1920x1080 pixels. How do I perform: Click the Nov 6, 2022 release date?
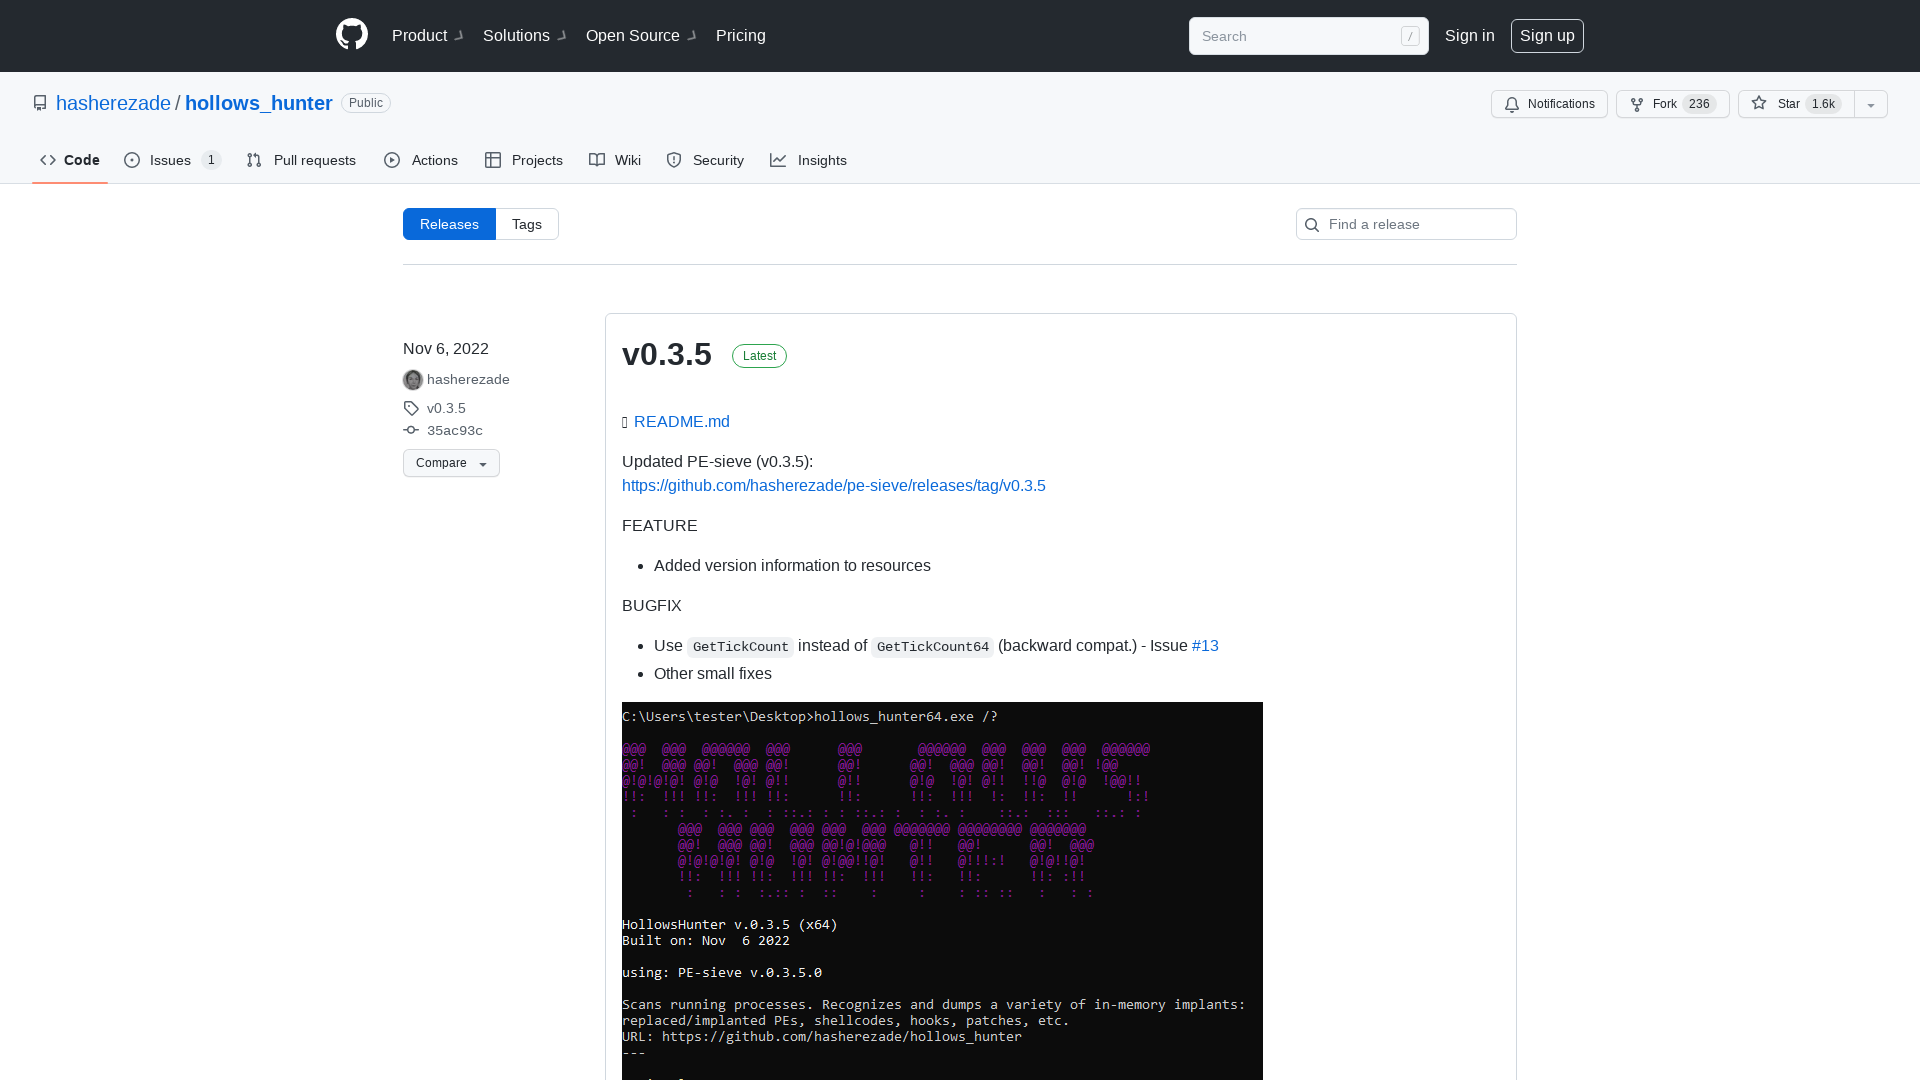pos(446,349)
